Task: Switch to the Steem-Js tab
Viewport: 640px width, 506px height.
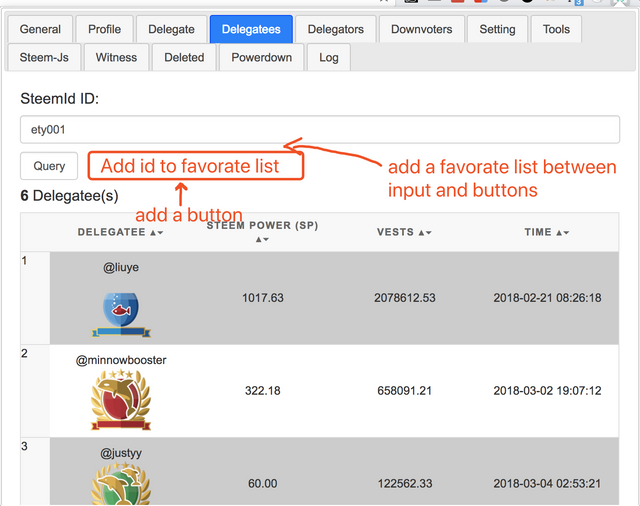Action: click(x=44, y=58)
